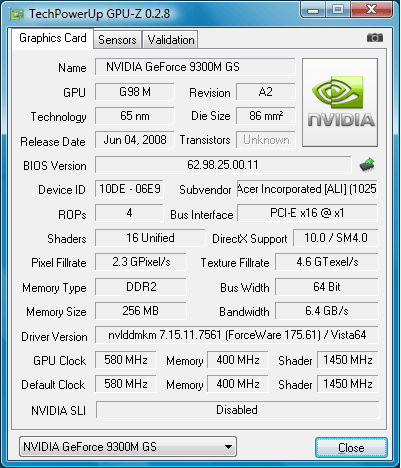The image size is (401, 468).
Task: Select the Graphics Card tab
Action: (x=53, y=38)
